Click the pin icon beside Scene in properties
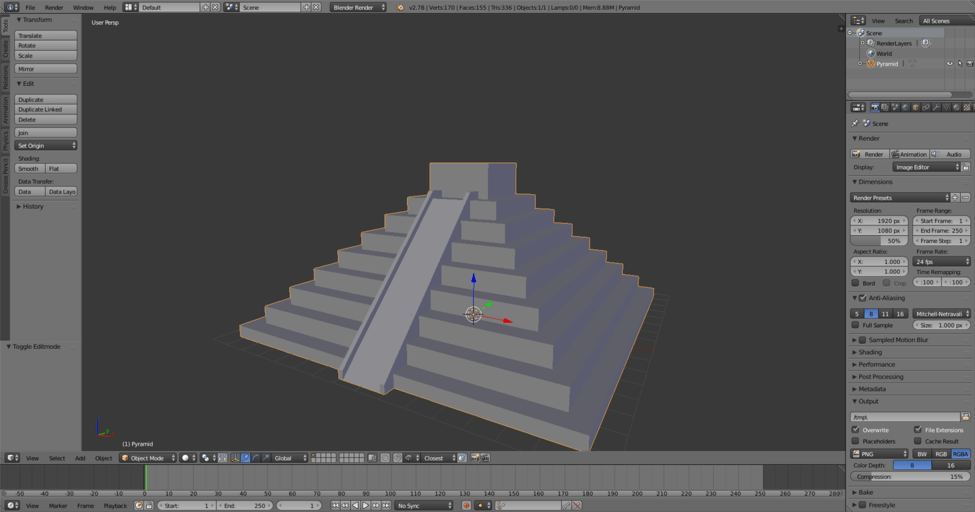The width and height of the screenshot is (975, 512). click(855, 123)
